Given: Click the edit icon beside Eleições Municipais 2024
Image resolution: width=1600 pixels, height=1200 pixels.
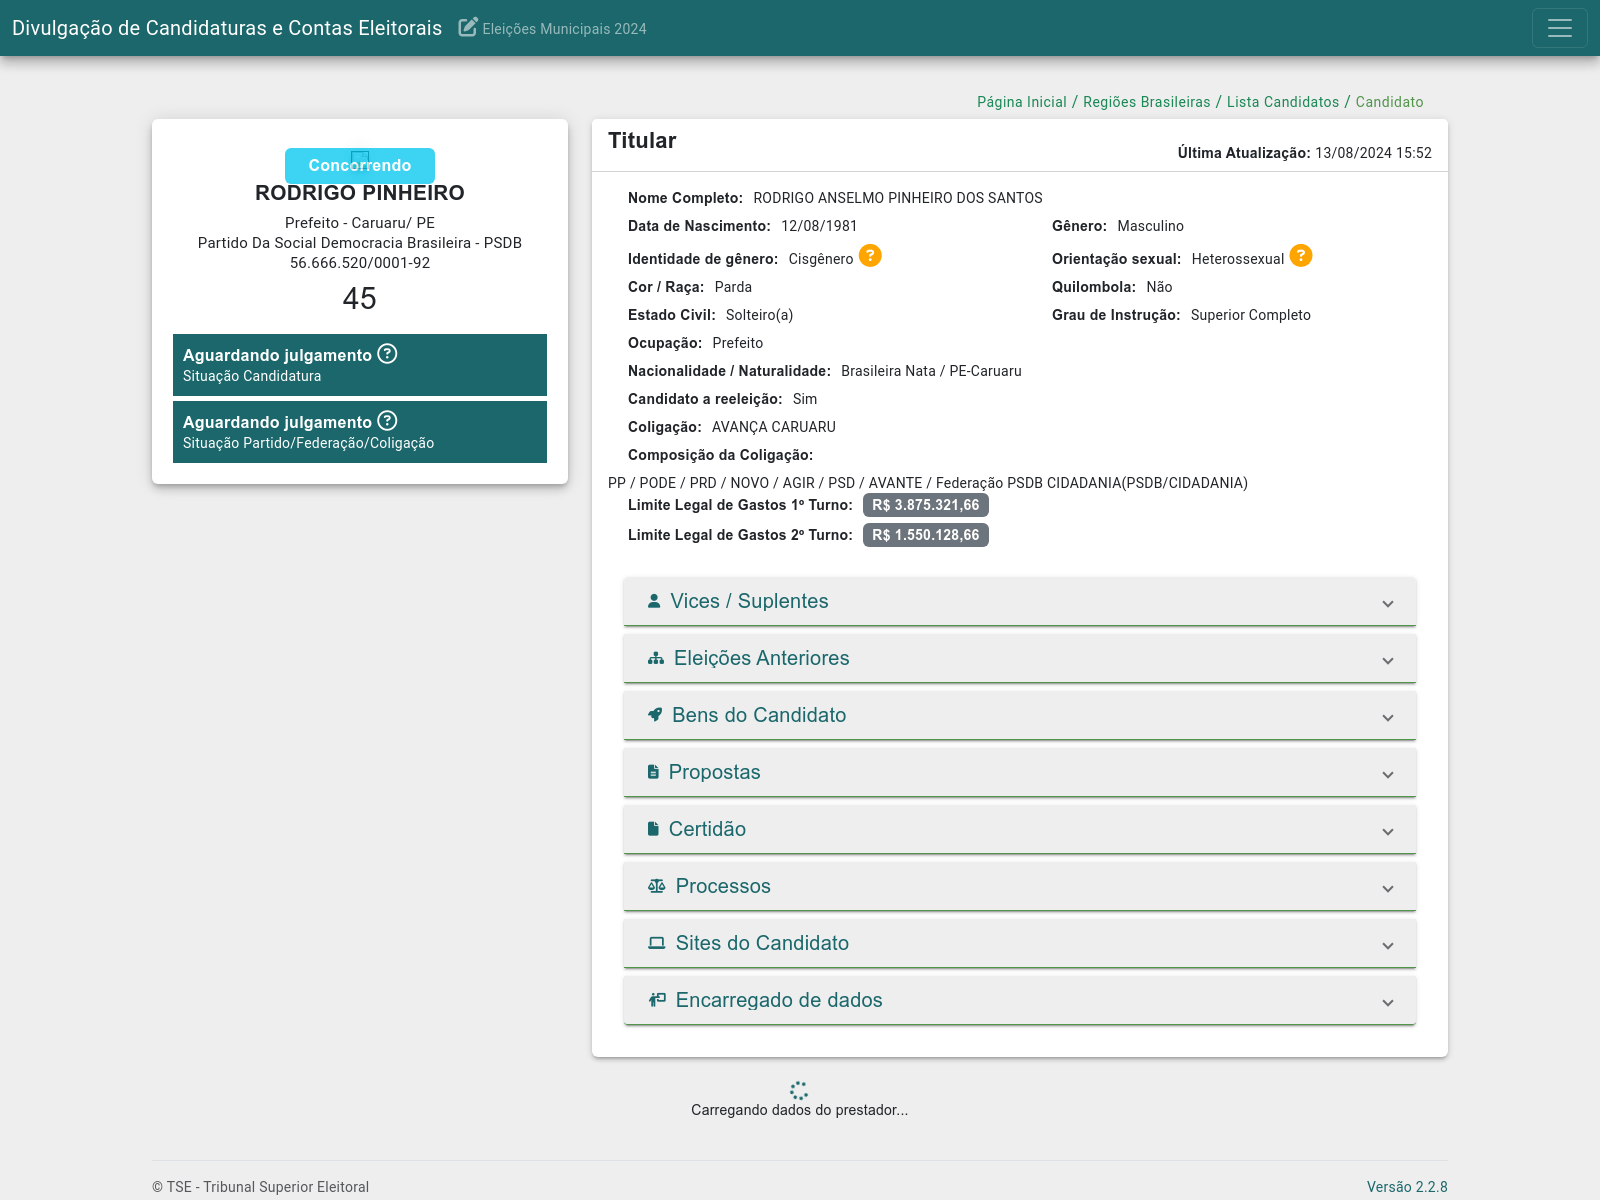Looking at the screenshot, I should [468, 27].
